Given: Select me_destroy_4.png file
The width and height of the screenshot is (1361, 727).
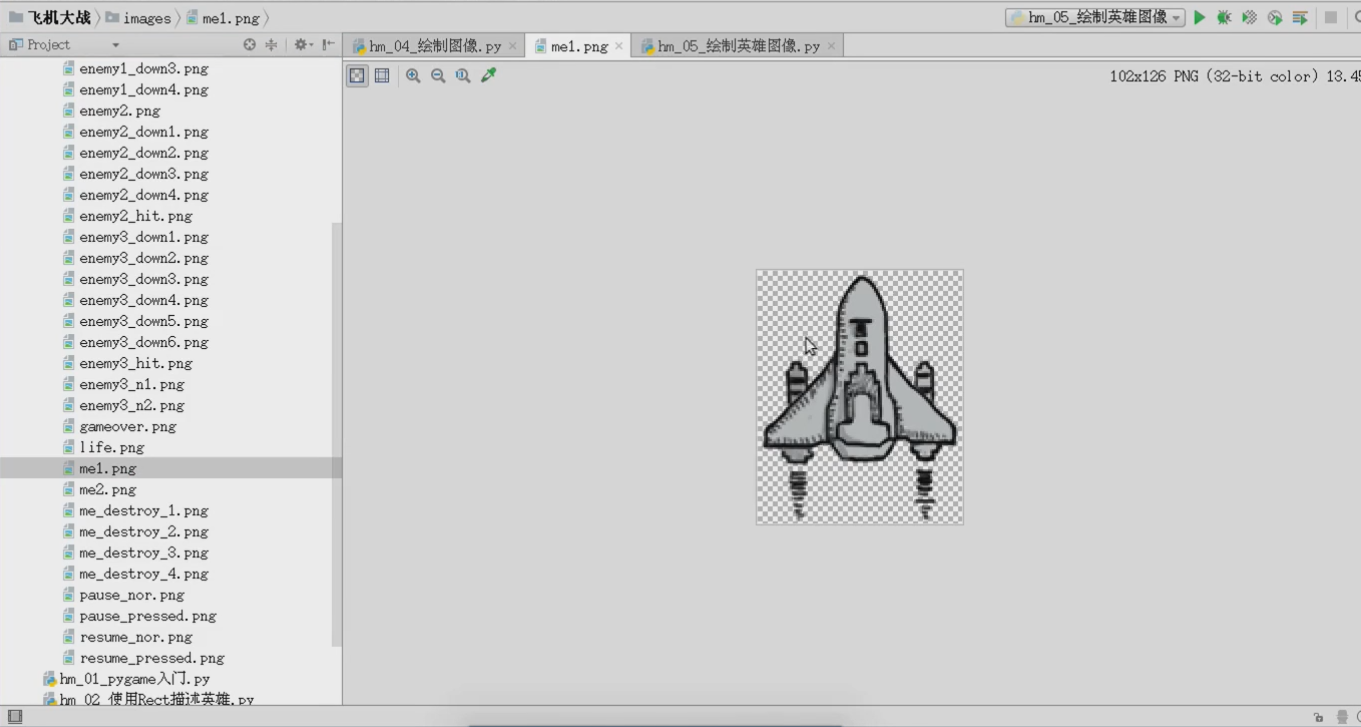Looking at the screenshot, I should (144, 573).
